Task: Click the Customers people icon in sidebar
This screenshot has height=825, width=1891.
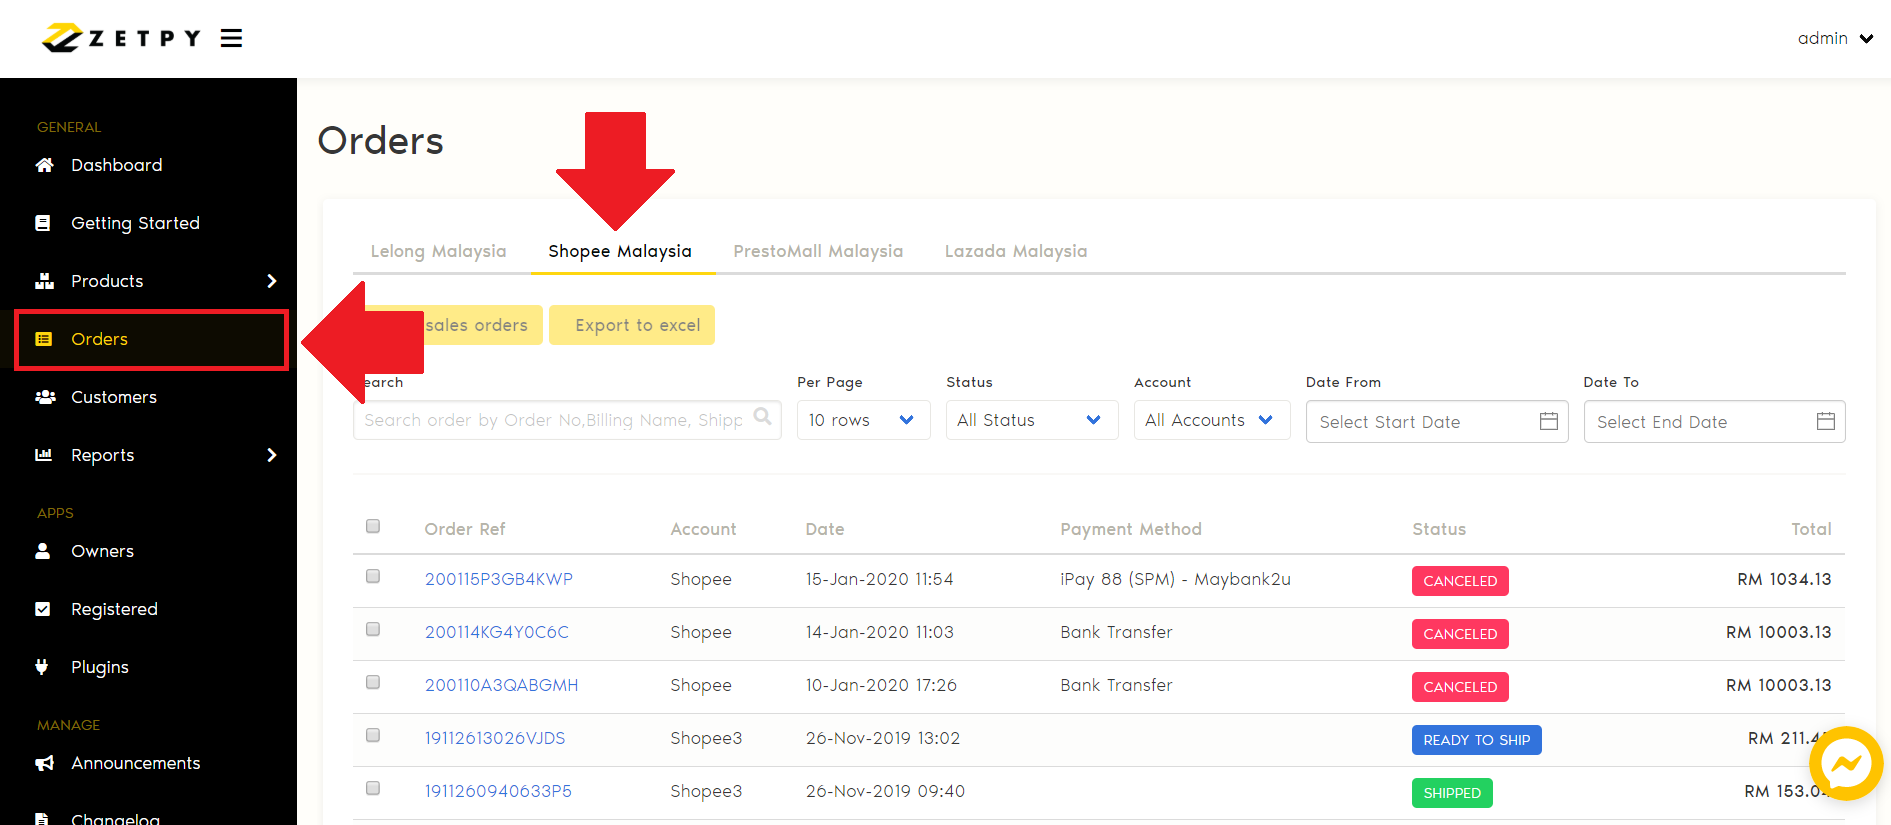Action: tap(44, 397)
